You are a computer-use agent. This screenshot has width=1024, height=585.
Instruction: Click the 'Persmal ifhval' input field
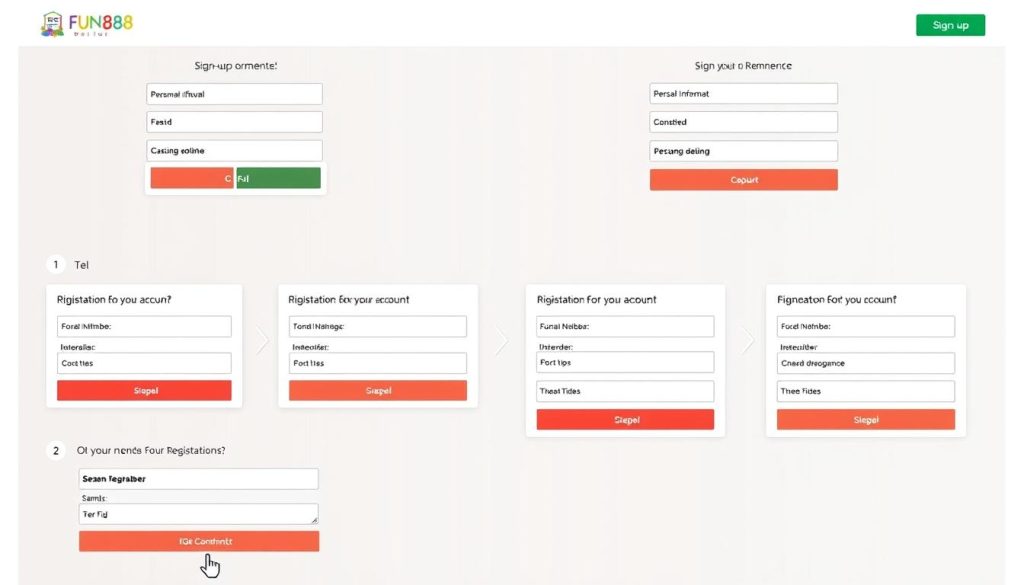(234, 94)
